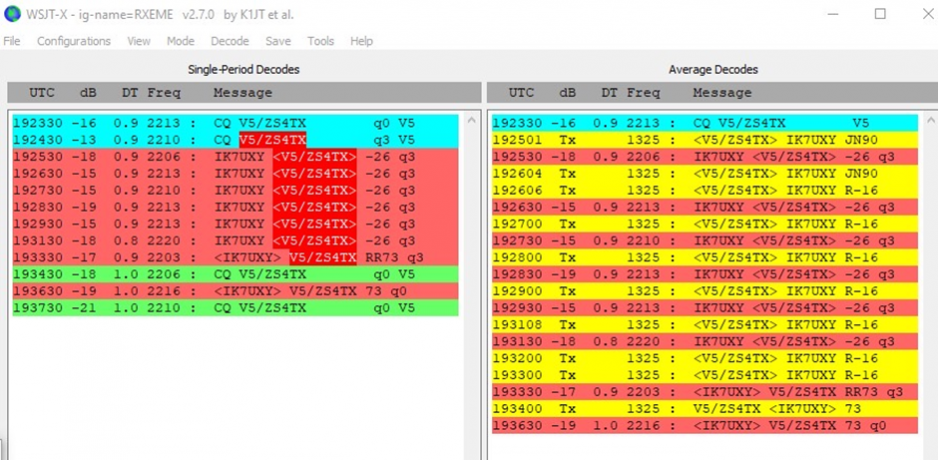This screenshot has width=938, height=460.
Task: Minimize the WSJT-X window
Action: 833,14
